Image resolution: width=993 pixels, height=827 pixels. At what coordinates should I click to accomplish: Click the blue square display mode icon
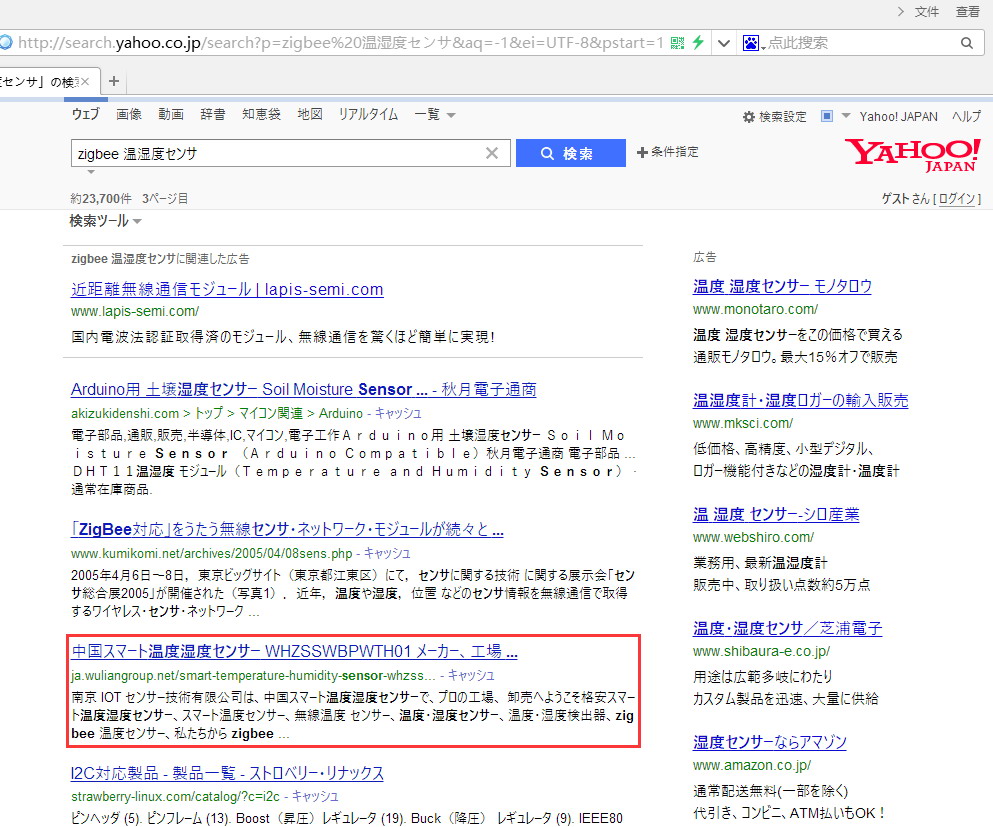pos(826,116)
